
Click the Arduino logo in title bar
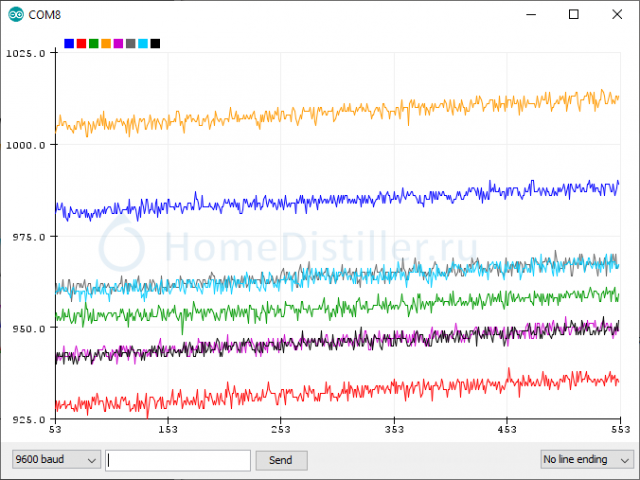click(x=16, y=15)
